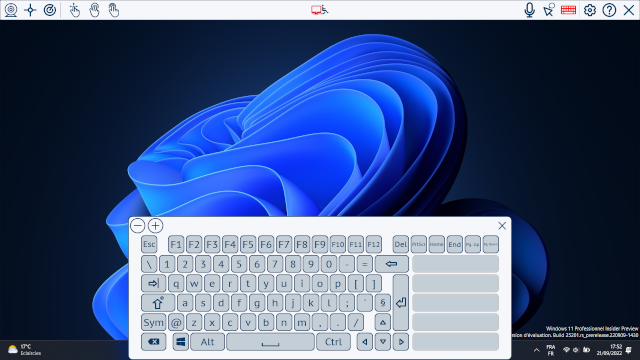Activate the microphone icon

point(529,10)
